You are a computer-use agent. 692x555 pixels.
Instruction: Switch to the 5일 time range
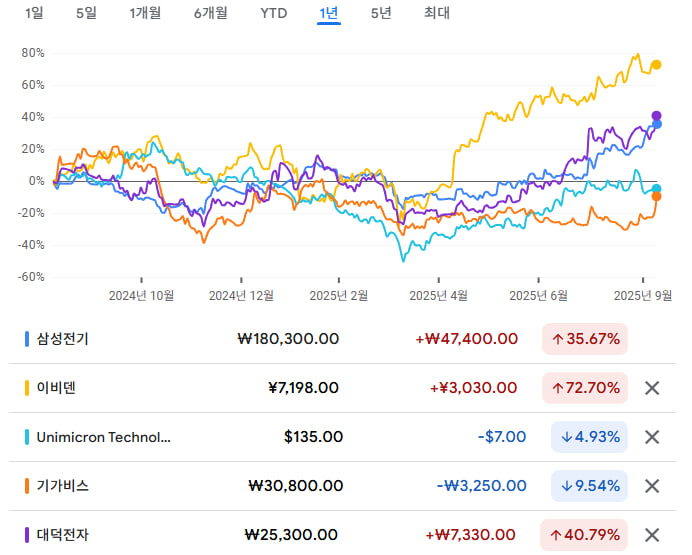[86, 13]
